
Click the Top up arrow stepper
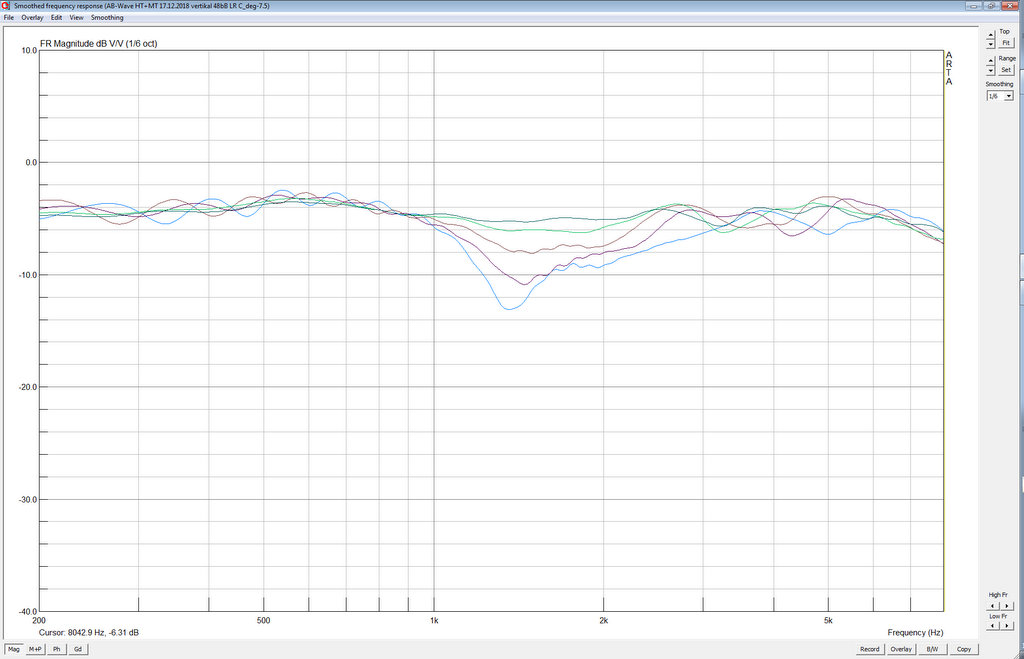pos(991,33)
